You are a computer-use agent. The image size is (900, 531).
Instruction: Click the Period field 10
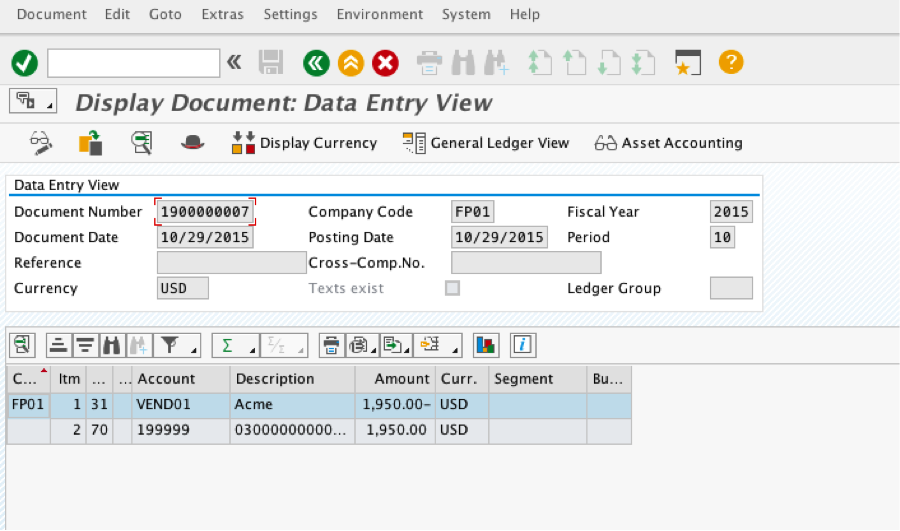click(x=722, y=237)
